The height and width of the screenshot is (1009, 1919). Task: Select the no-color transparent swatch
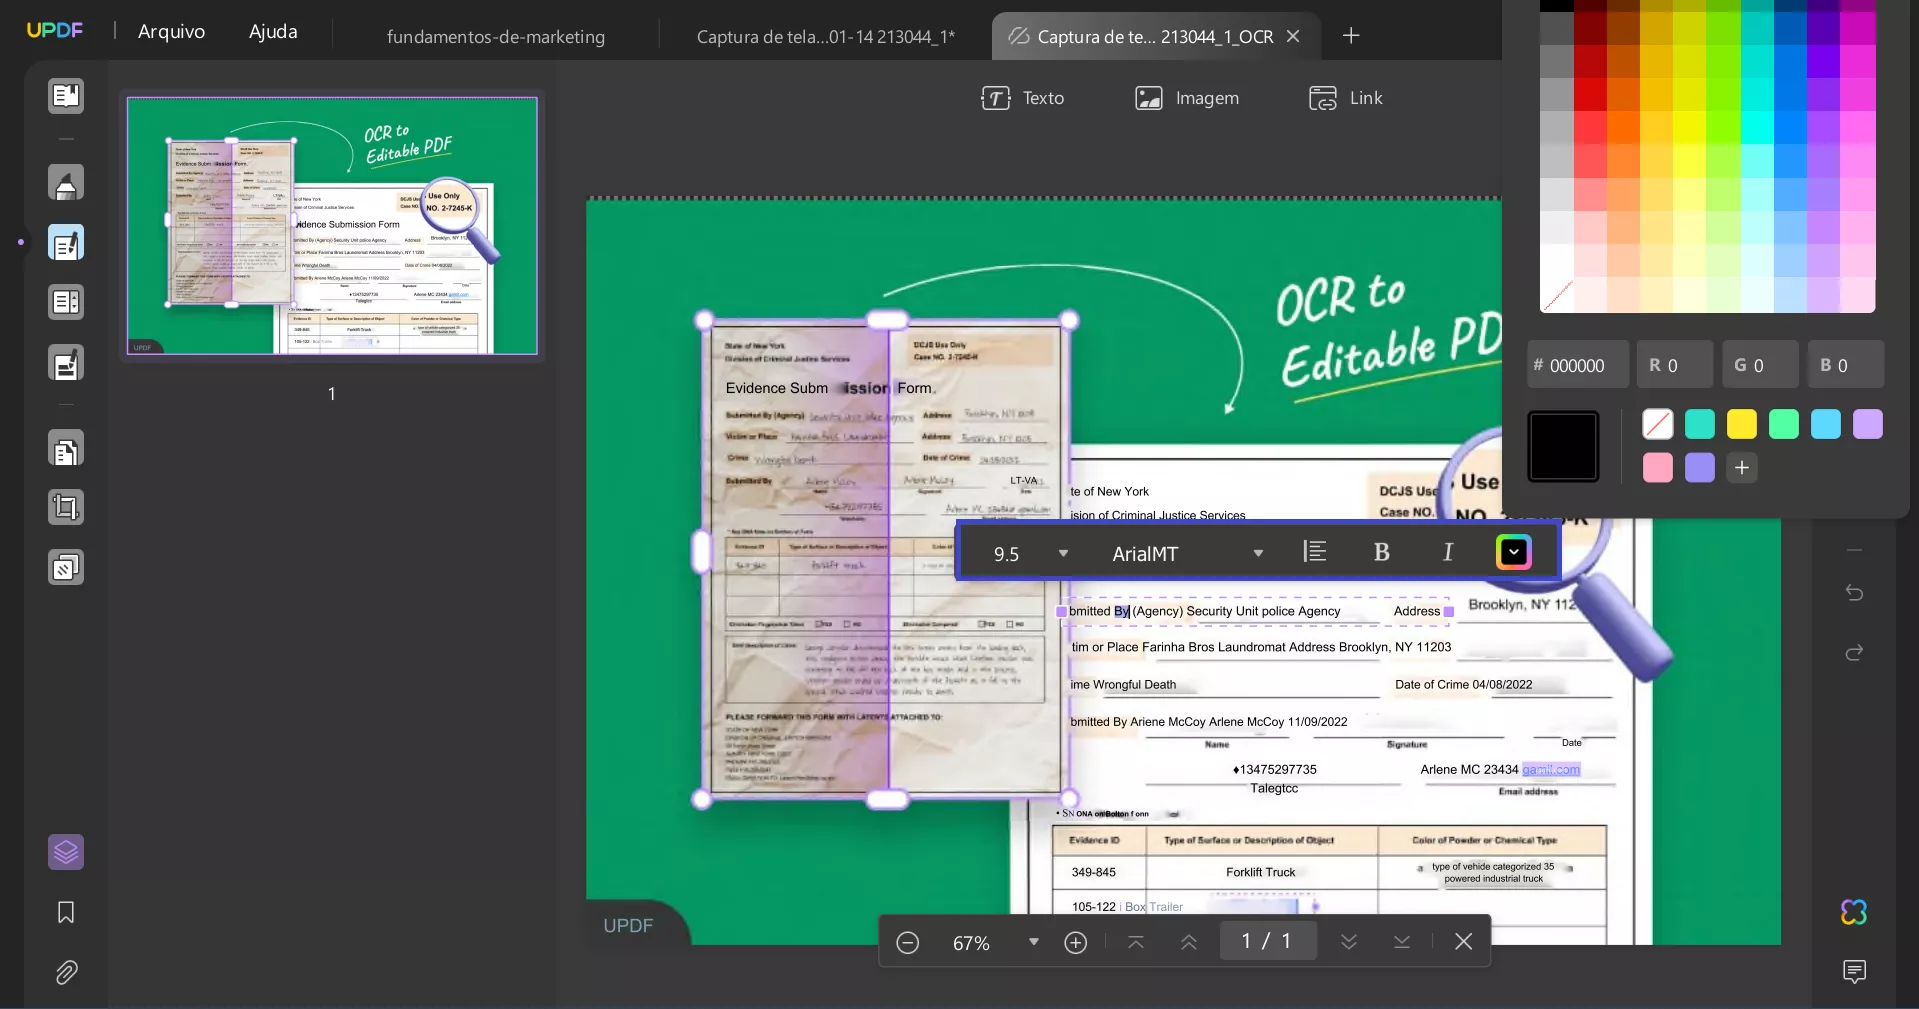coord(1657,424)
